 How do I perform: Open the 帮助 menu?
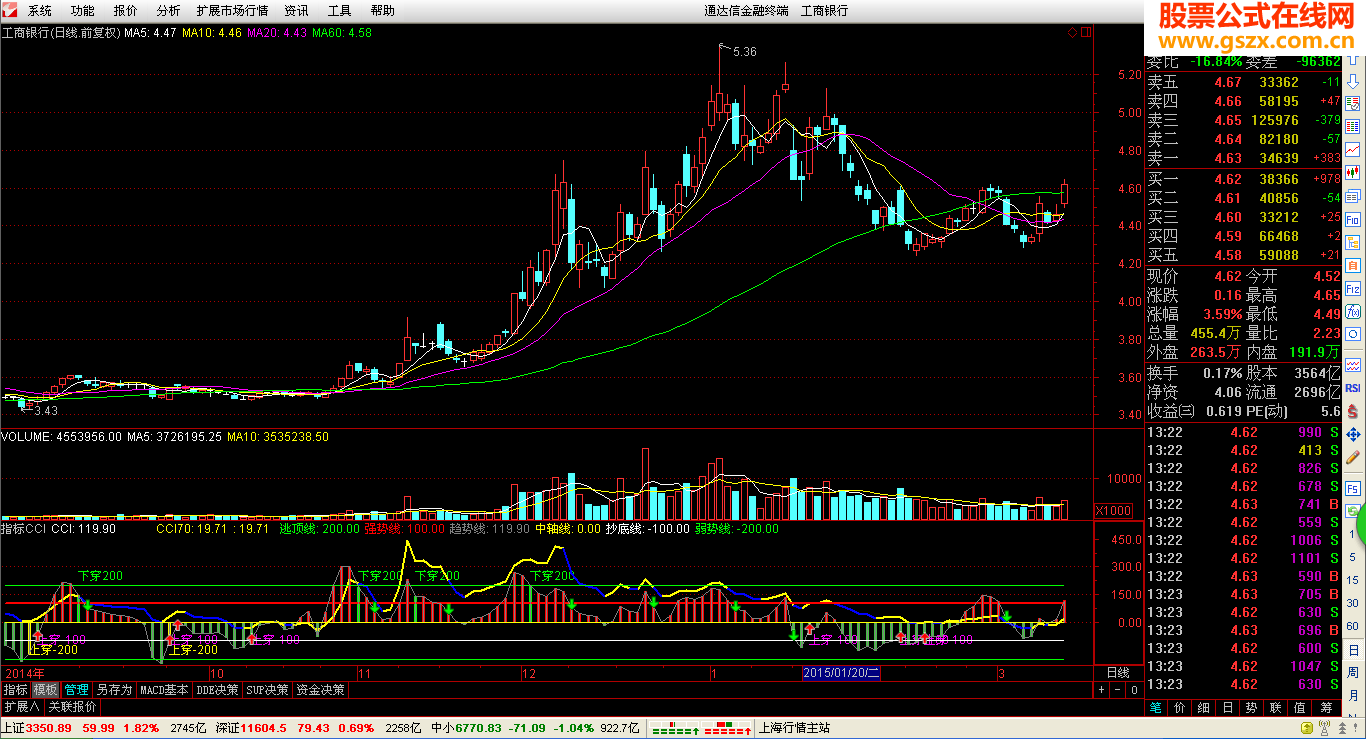[382, 10]
